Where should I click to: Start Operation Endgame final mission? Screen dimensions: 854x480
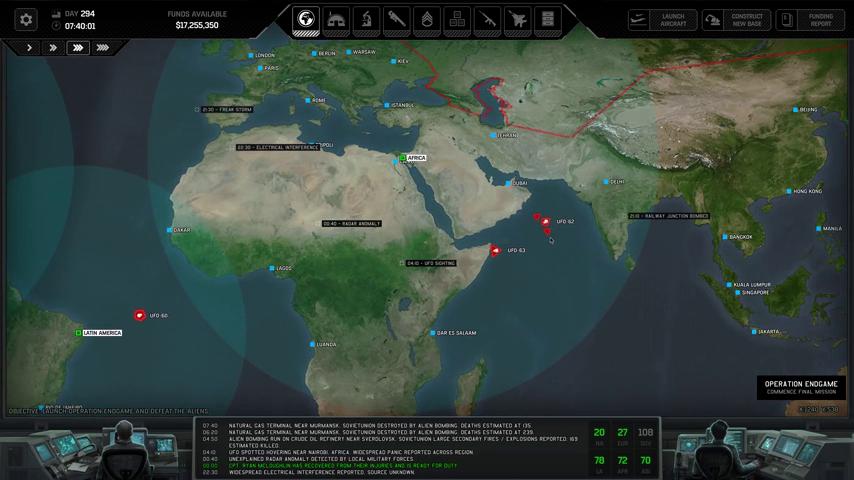coord(800,388)
